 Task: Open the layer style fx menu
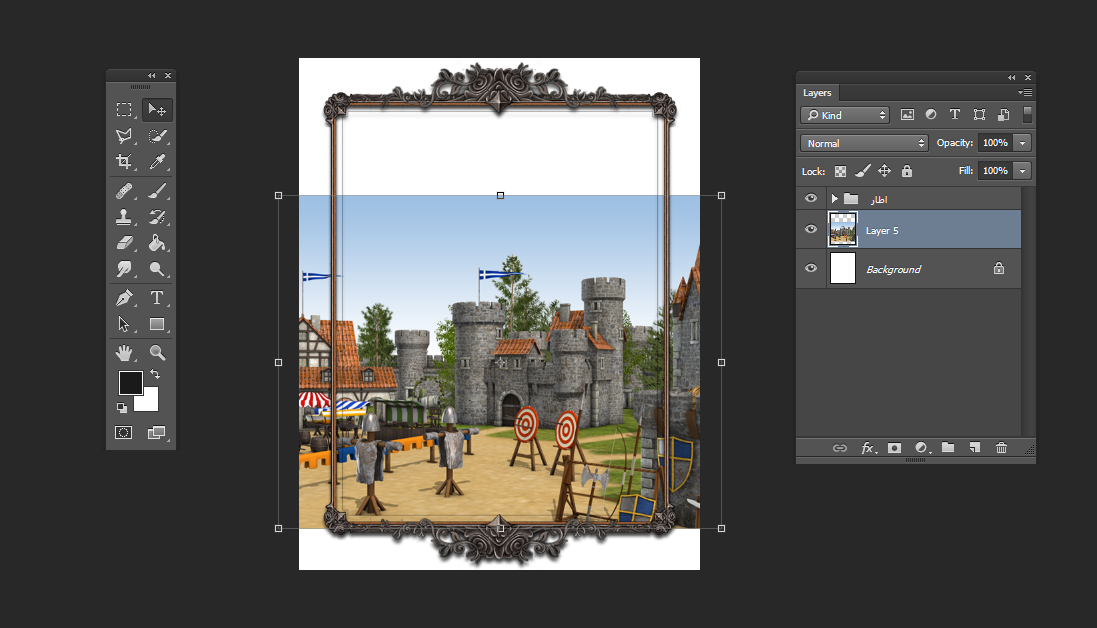pyautogui.click(x=868, y=448)
